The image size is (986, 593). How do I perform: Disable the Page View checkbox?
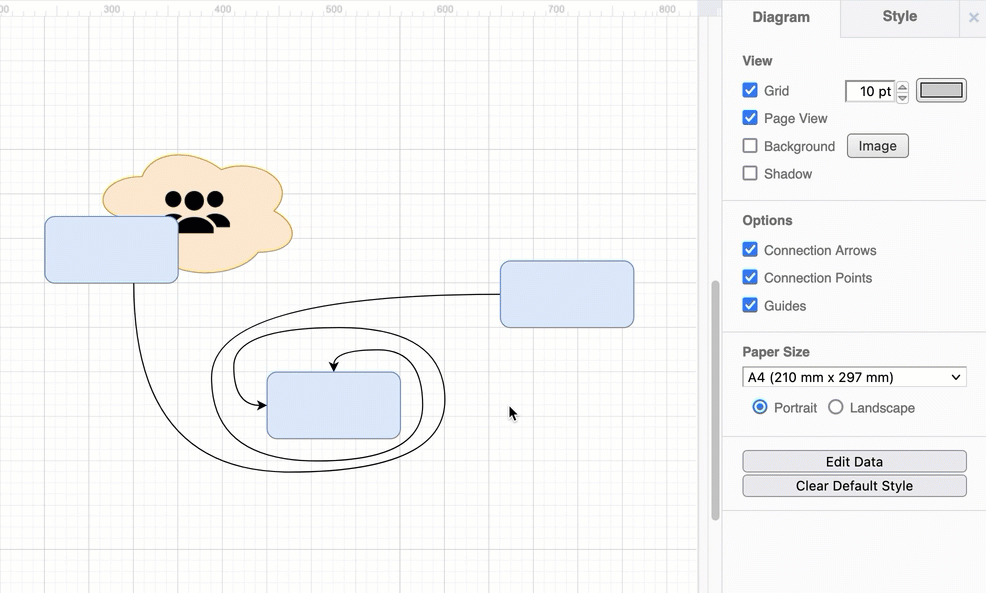750,118
